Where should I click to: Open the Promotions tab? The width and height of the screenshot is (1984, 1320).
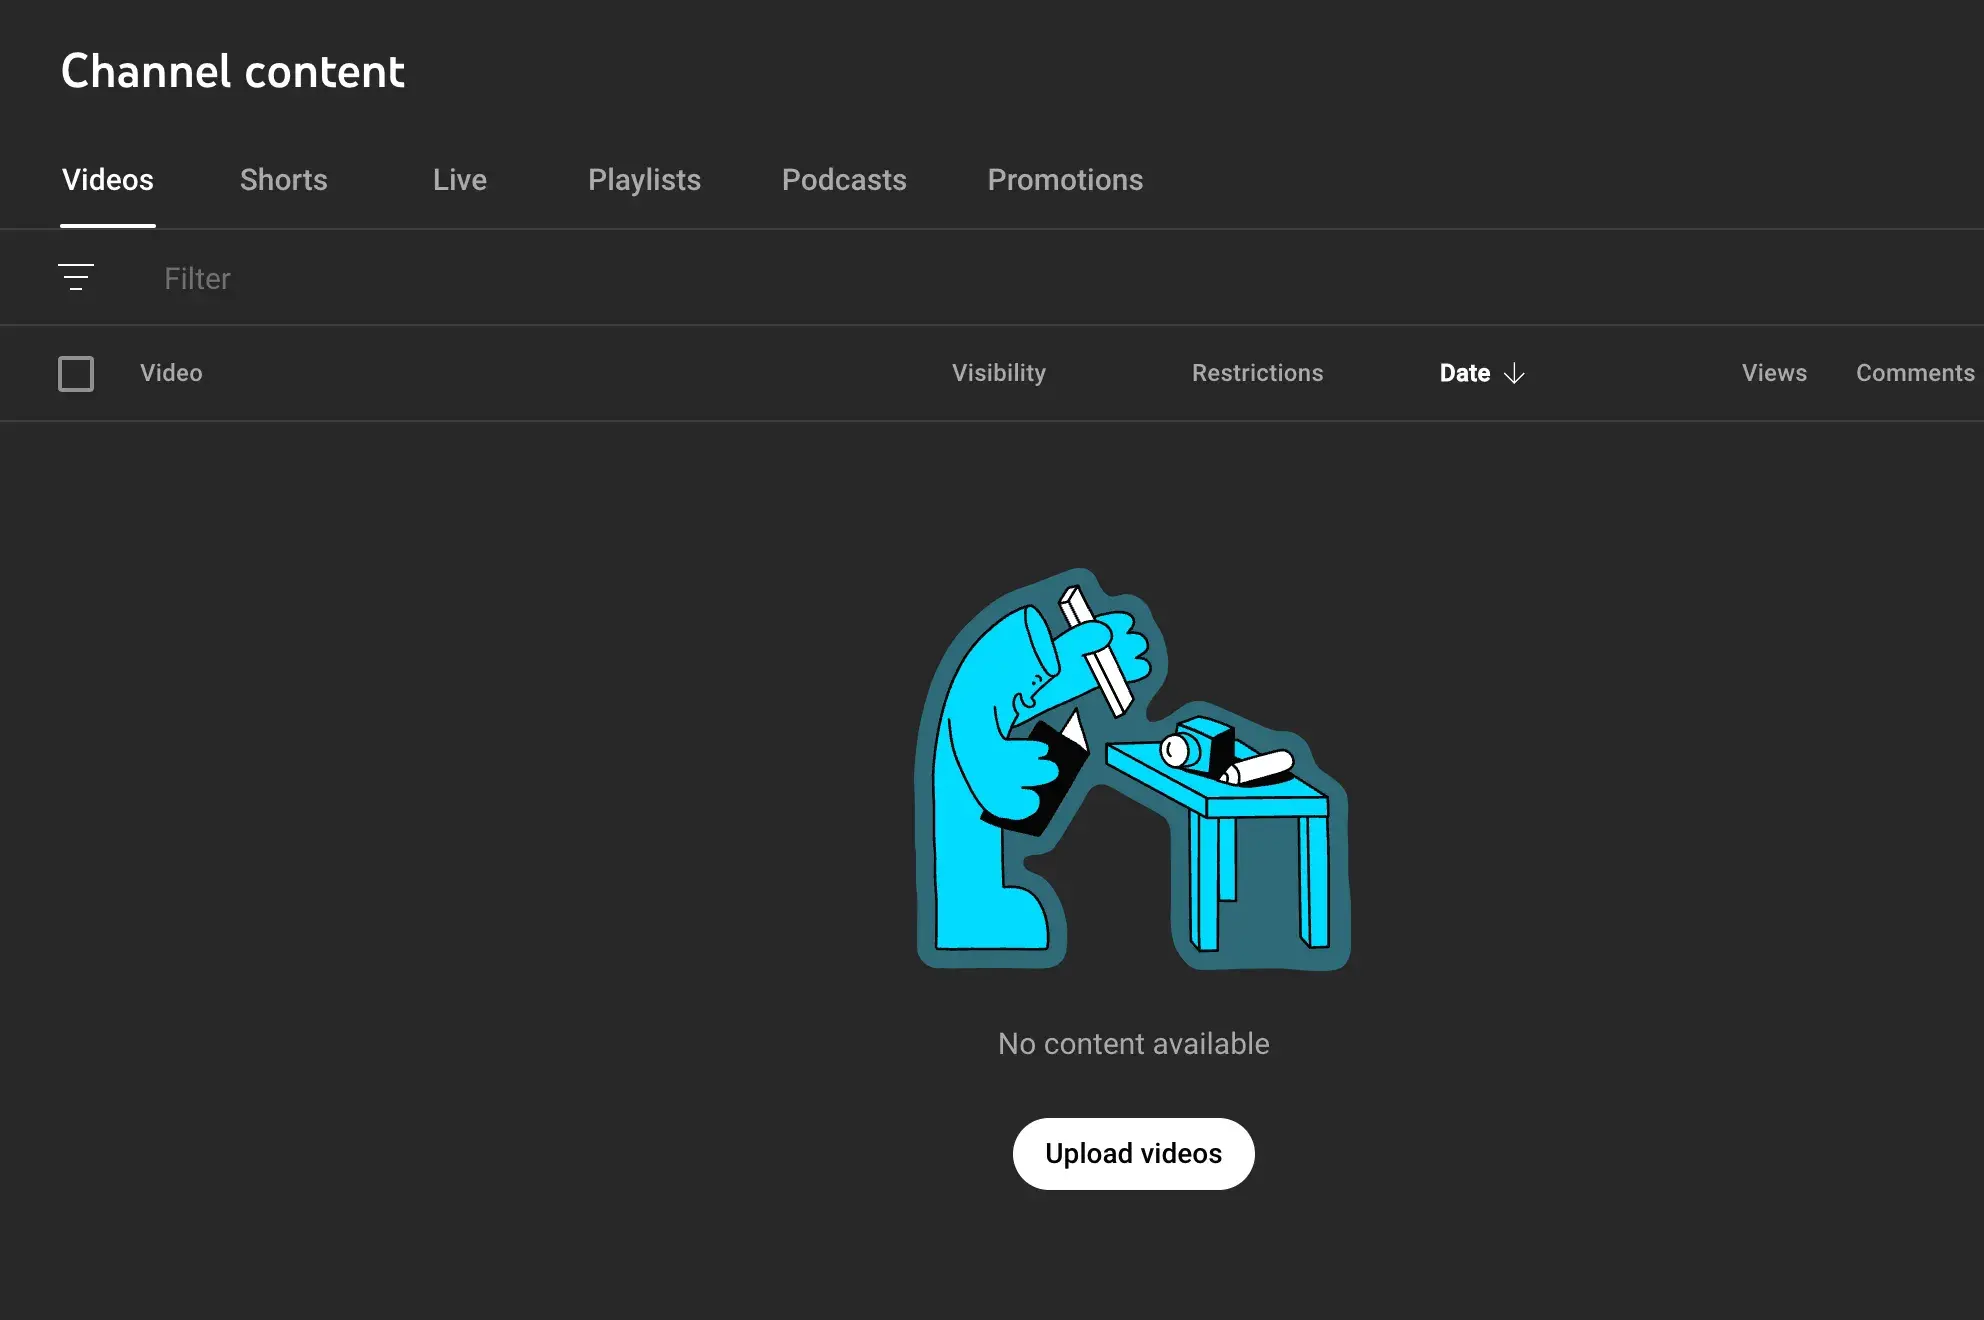pyautogui.click(x=1065, y=180)
